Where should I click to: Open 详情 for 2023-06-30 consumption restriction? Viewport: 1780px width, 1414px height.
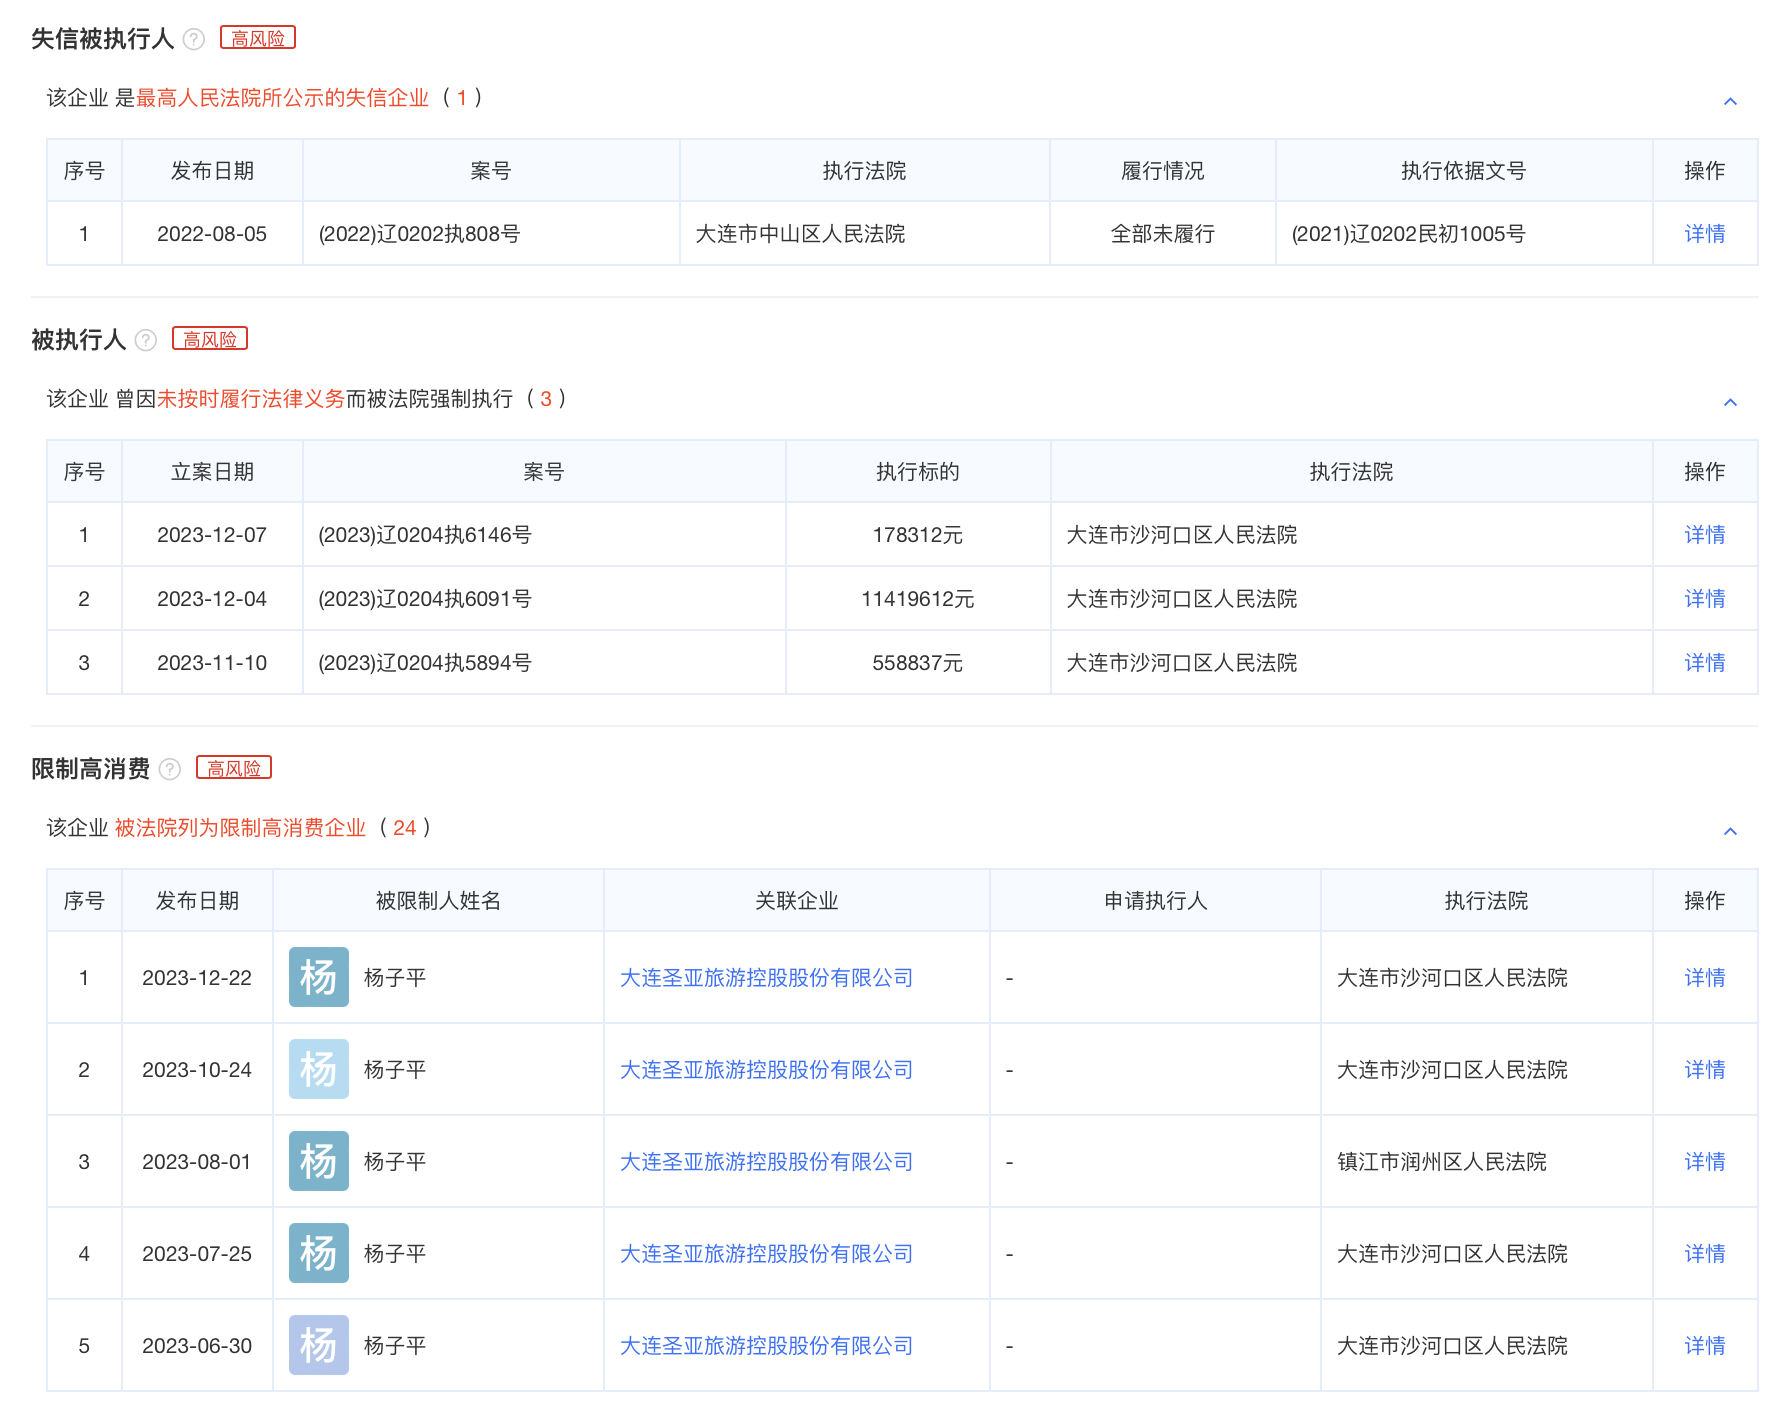click(1705, 1346)
